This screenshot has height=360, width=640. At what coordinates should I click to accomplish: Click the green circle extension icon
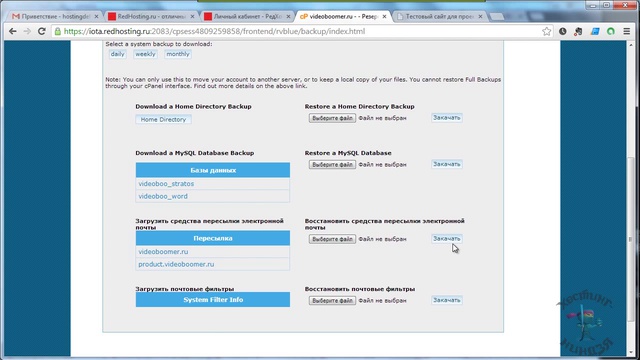click(611, 31)
